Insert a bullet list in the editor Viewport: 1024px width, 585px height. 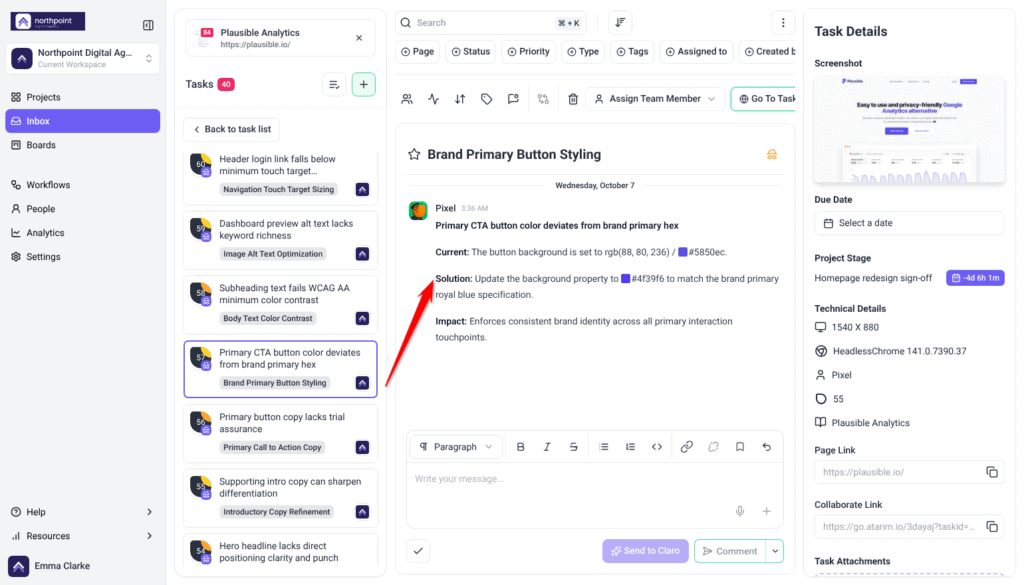(603, 447)
